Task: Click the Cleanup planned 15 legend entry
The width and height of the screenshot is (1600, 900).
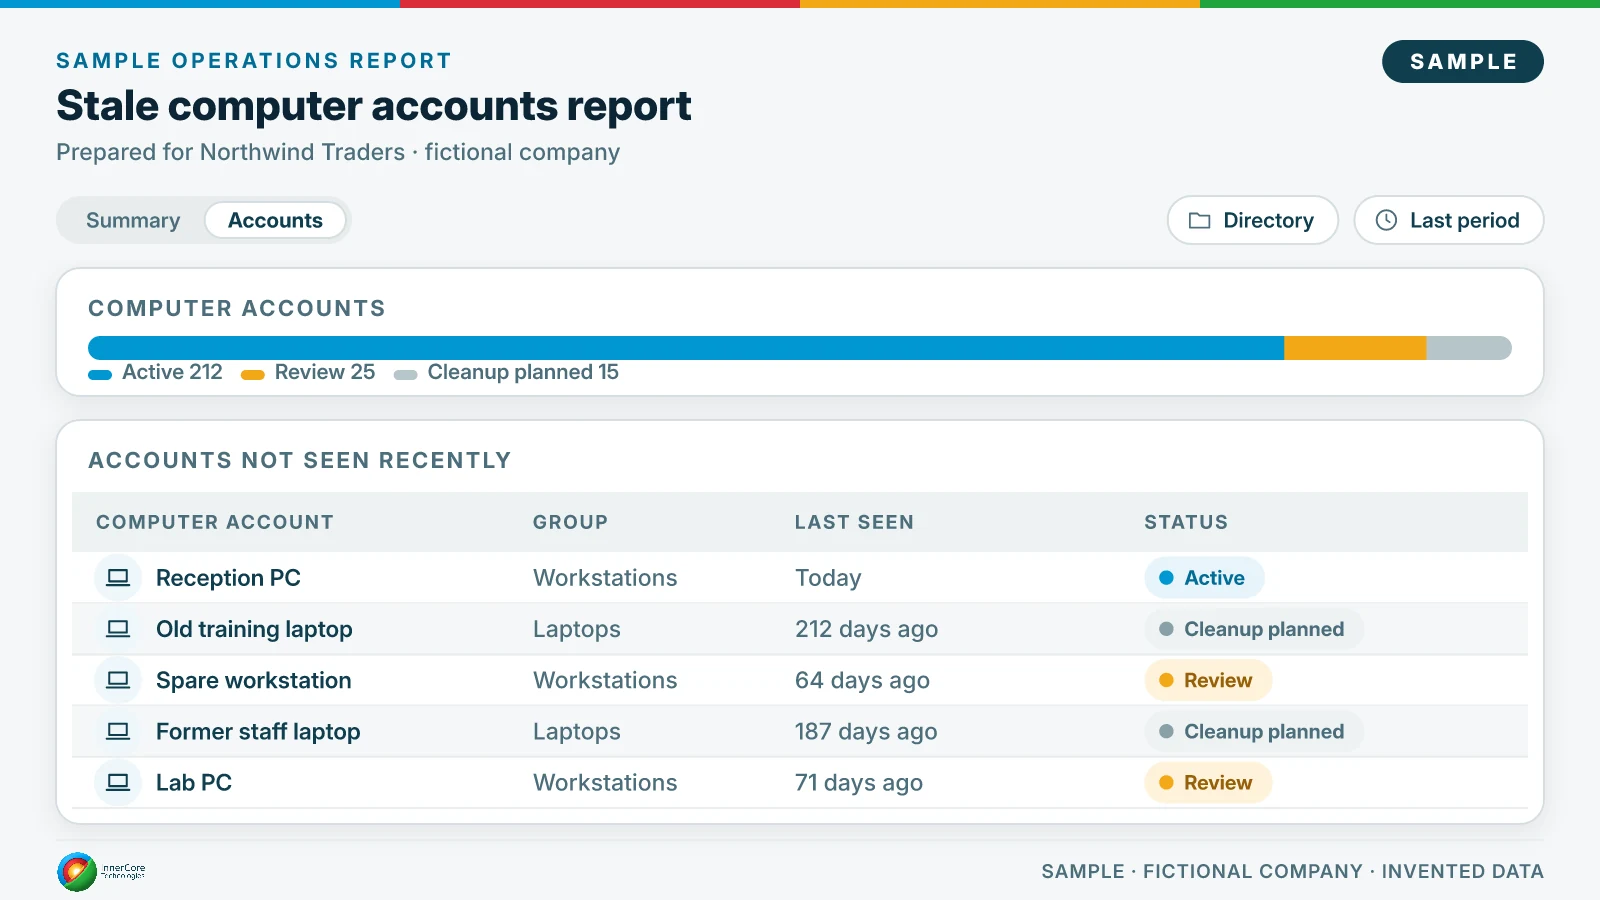Action: [x=506, y=372]
